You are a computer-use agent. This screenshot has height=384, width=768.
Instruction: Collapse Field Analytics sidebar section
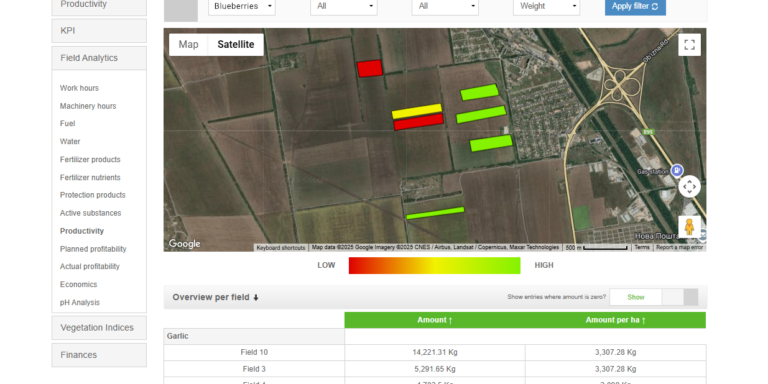pyautogui.click(x=99, y=58)
